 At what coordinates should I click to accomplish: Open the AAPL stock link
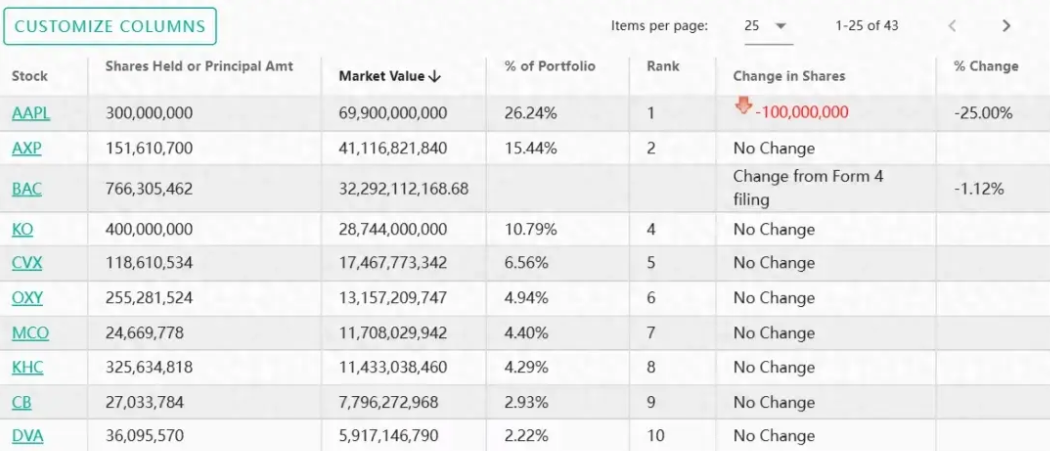point(31,113)
